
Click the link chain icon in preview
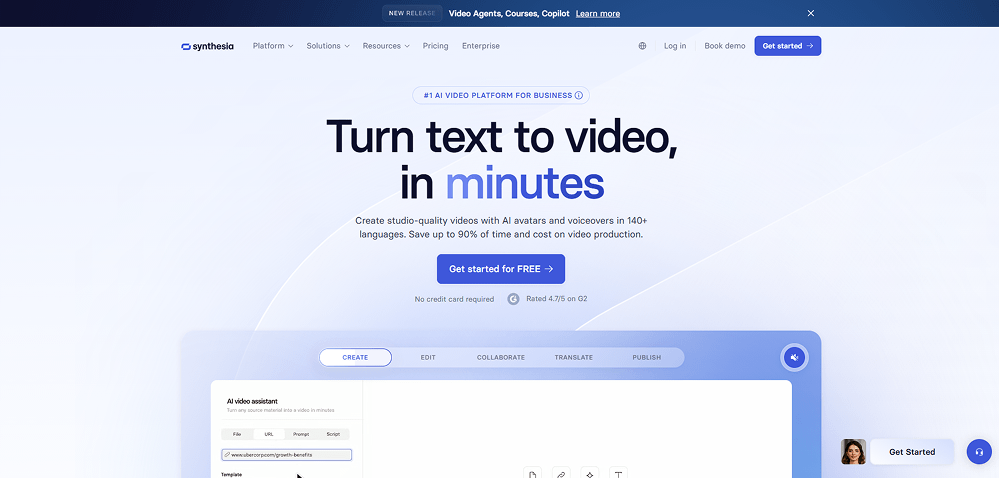click(561, 473)
